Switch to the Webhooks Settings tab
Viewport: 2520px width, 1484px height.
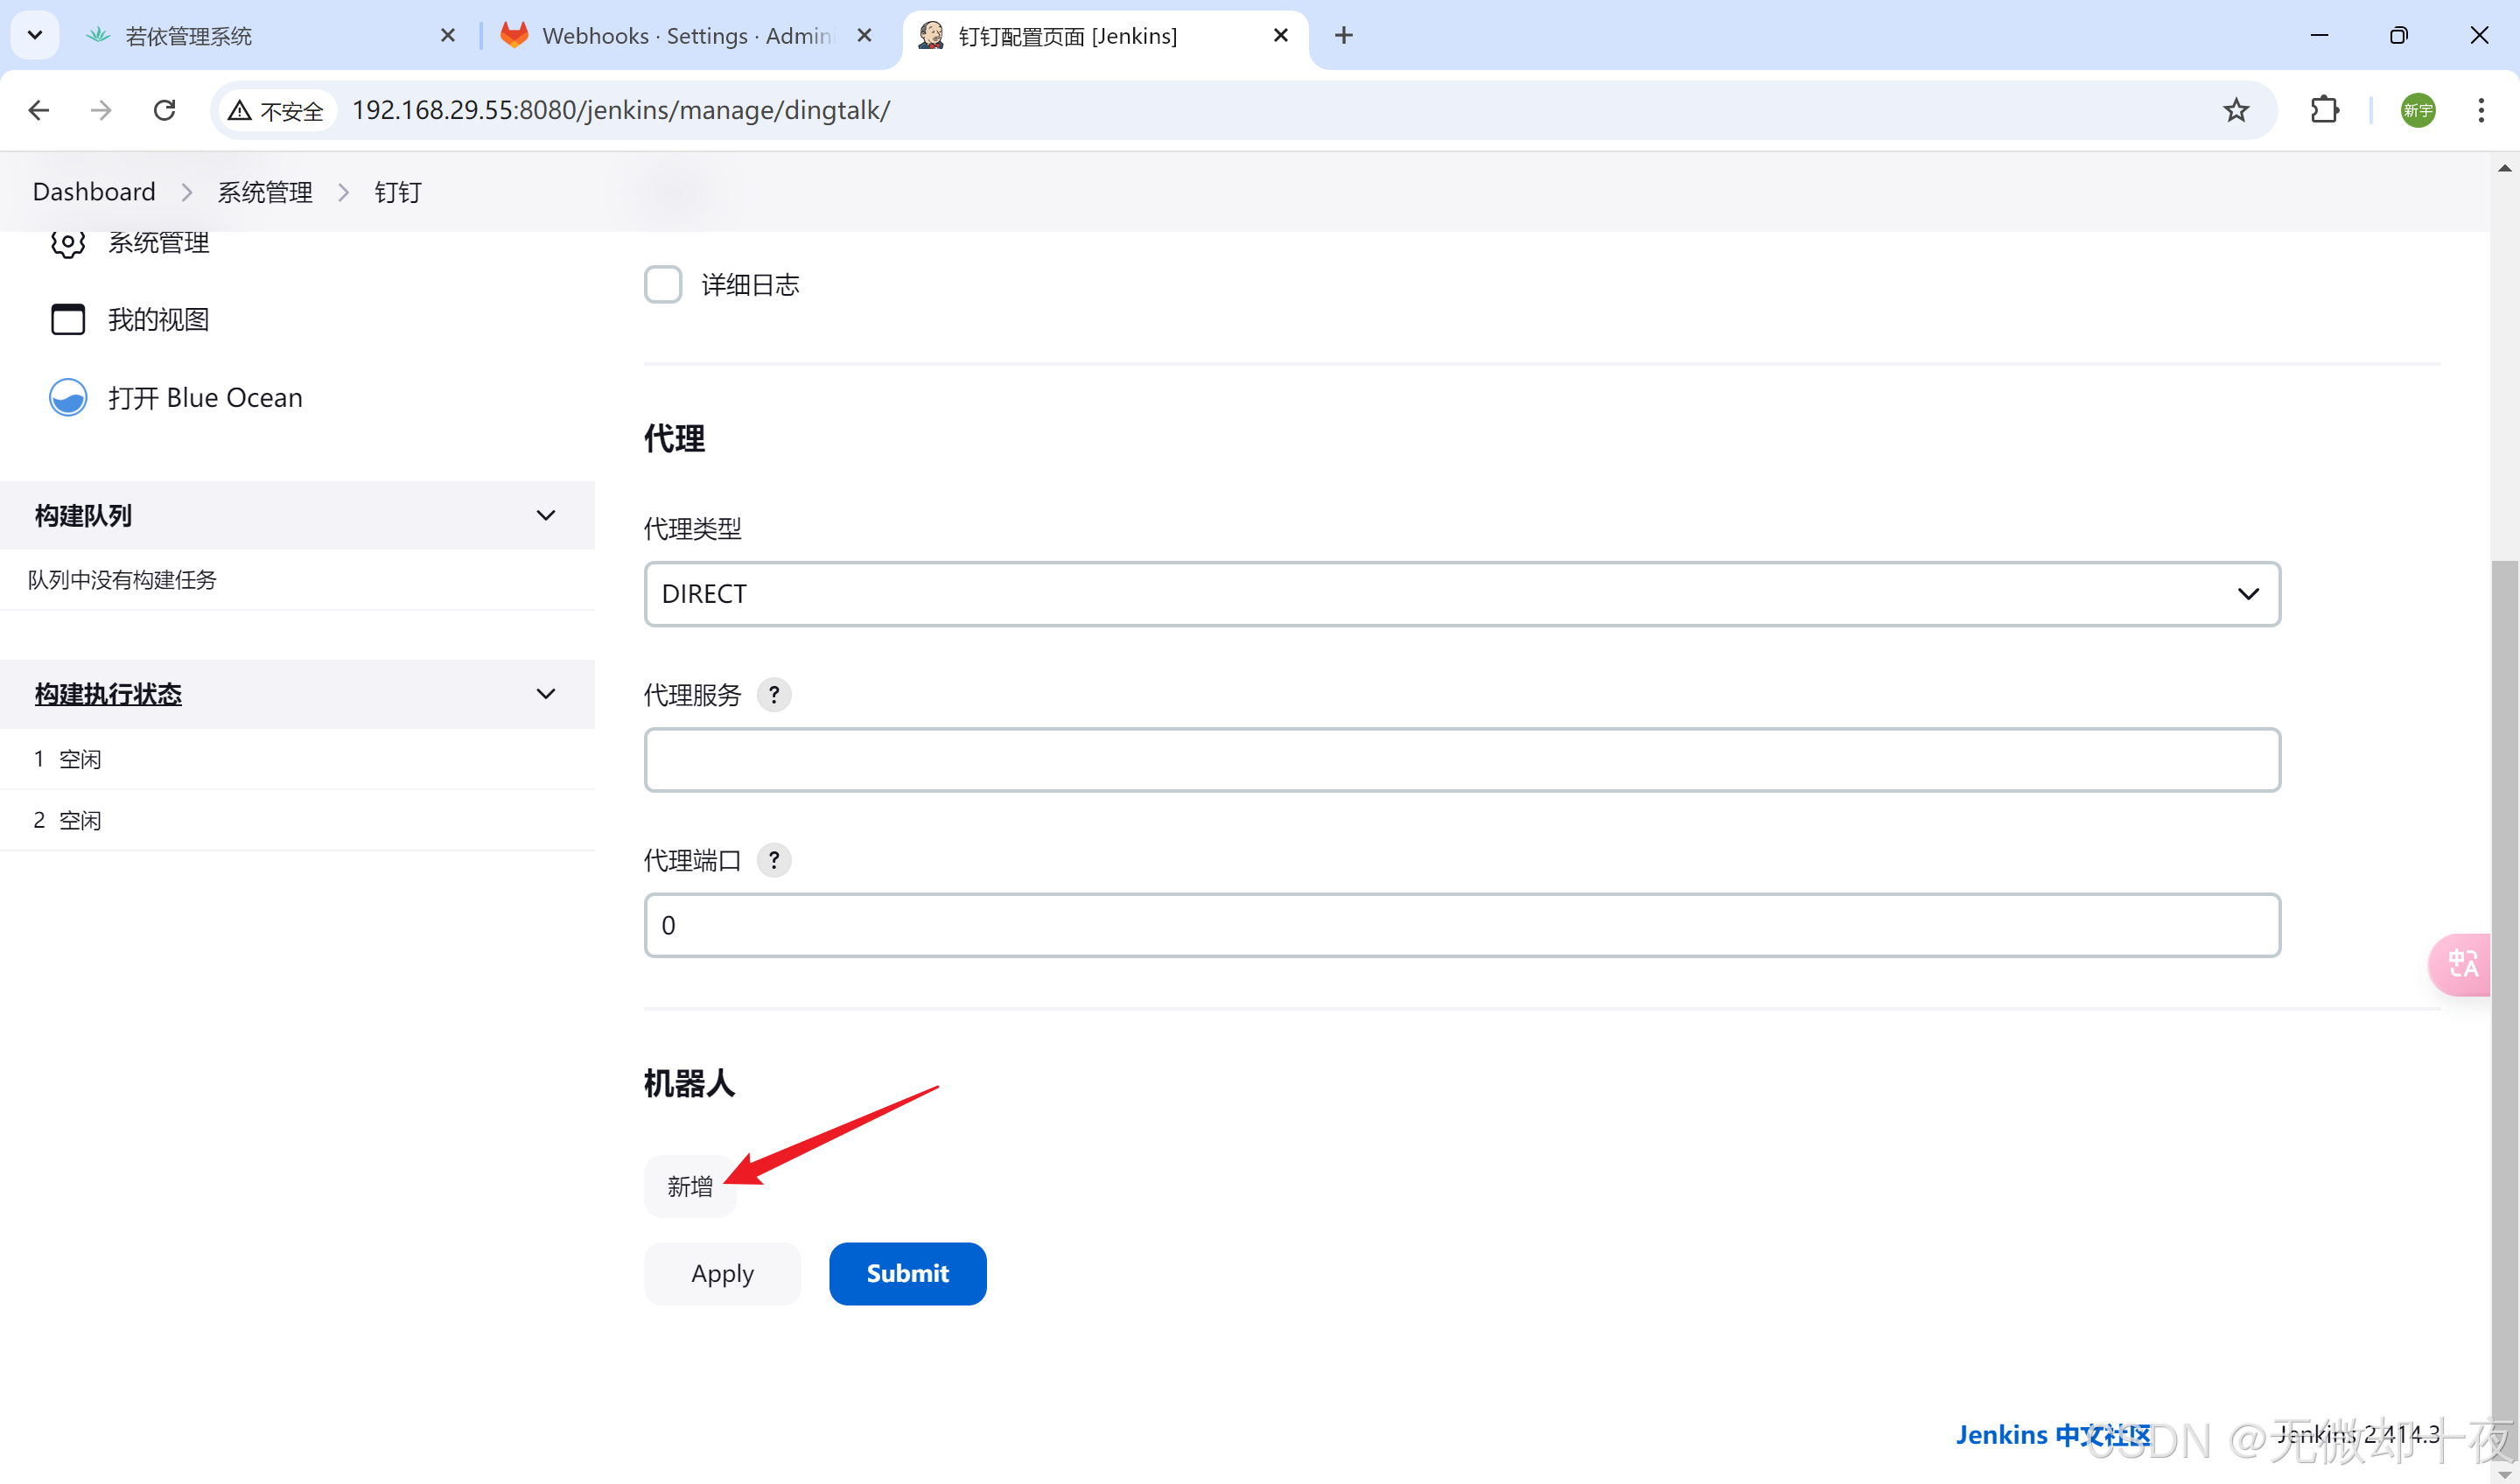pos(685,36)
